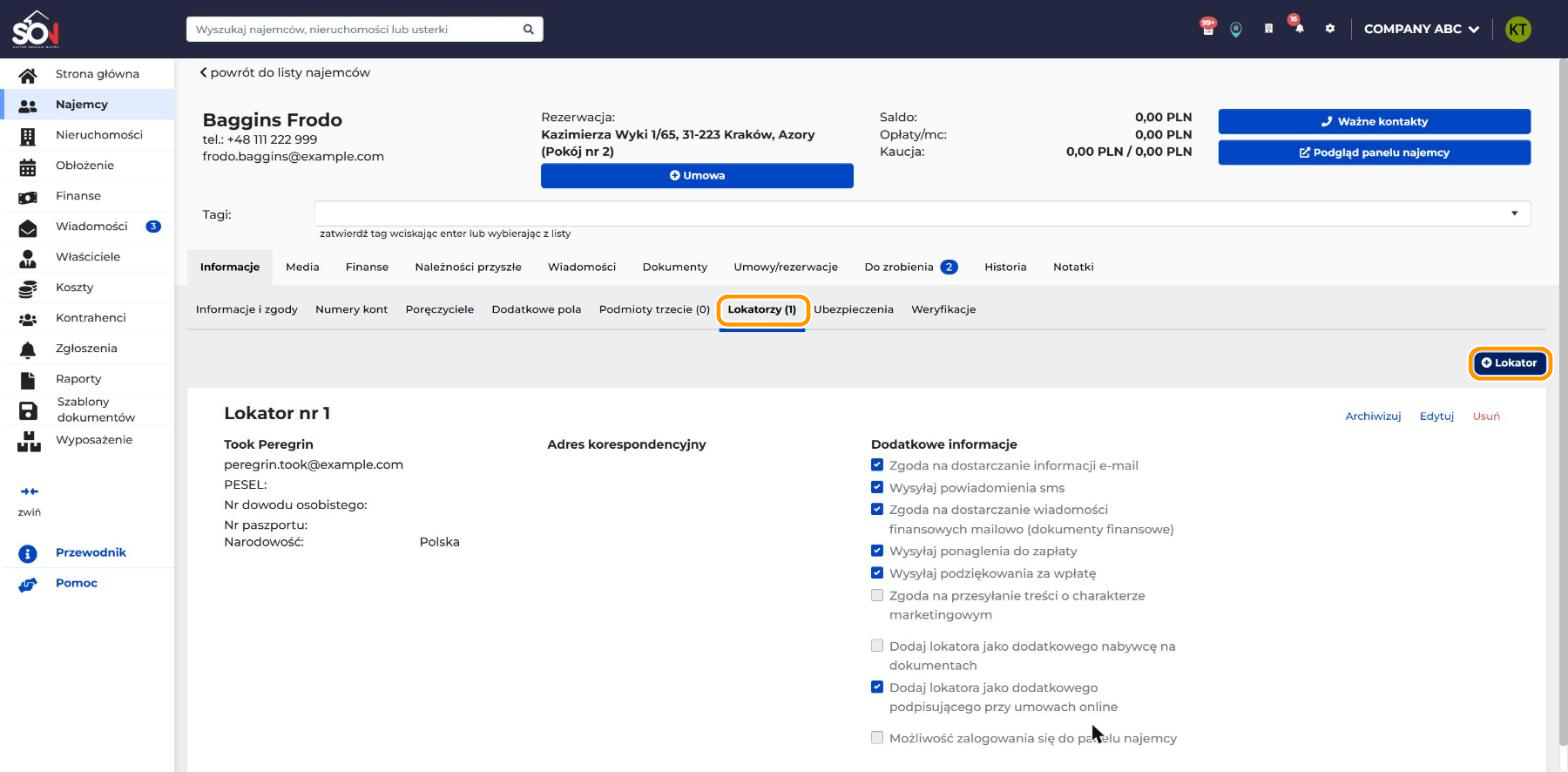Uncheck Wysyłaj podziękowania za wpłatę
This screenshot has height=772, width=1568.
tap(877, 573)
